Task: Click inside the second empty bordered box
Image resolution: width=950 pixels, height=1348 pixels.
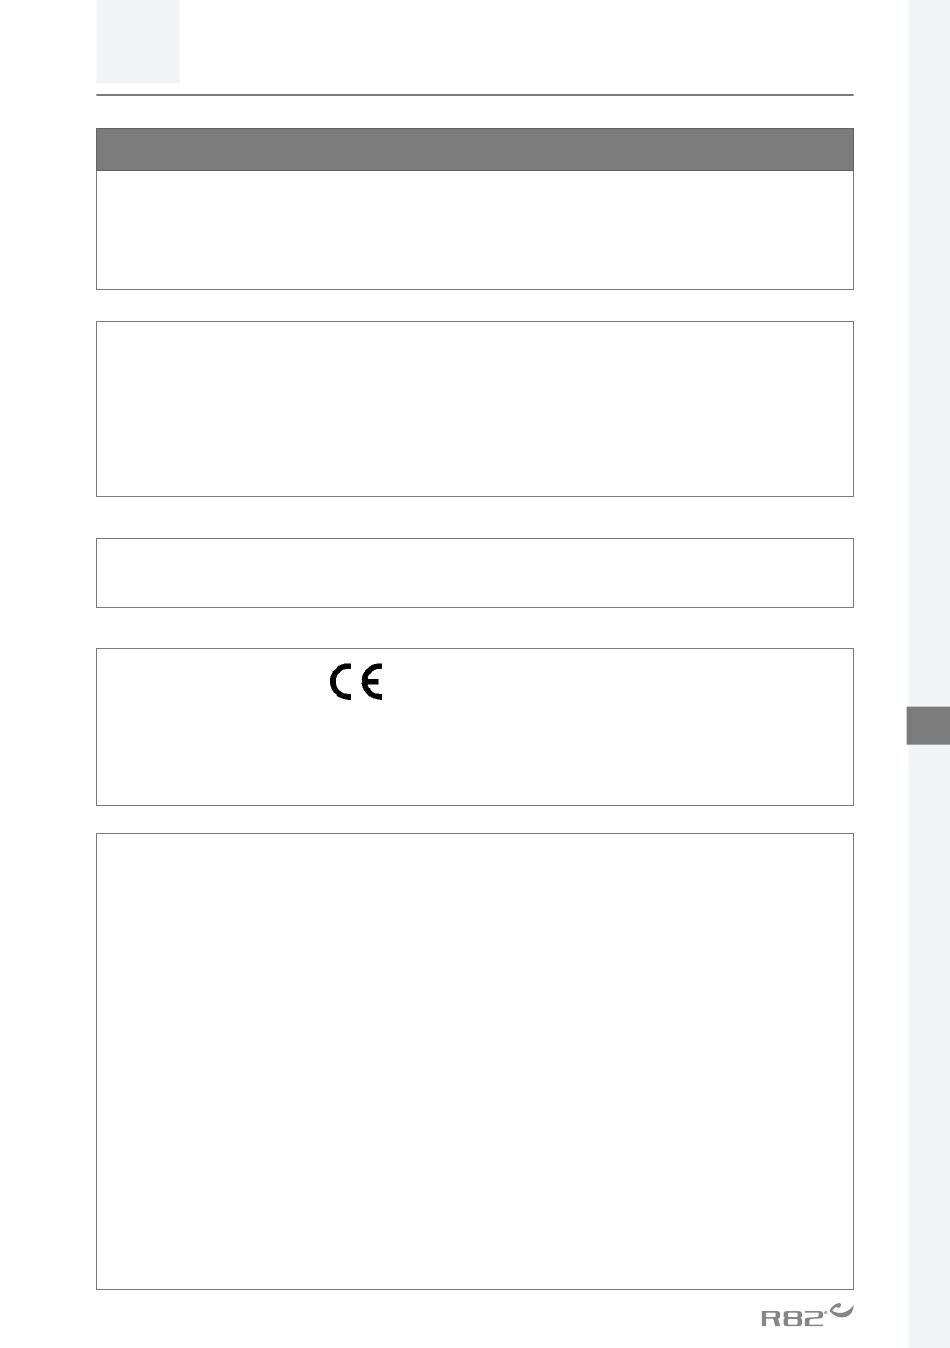Action: (x=475, y=409)
